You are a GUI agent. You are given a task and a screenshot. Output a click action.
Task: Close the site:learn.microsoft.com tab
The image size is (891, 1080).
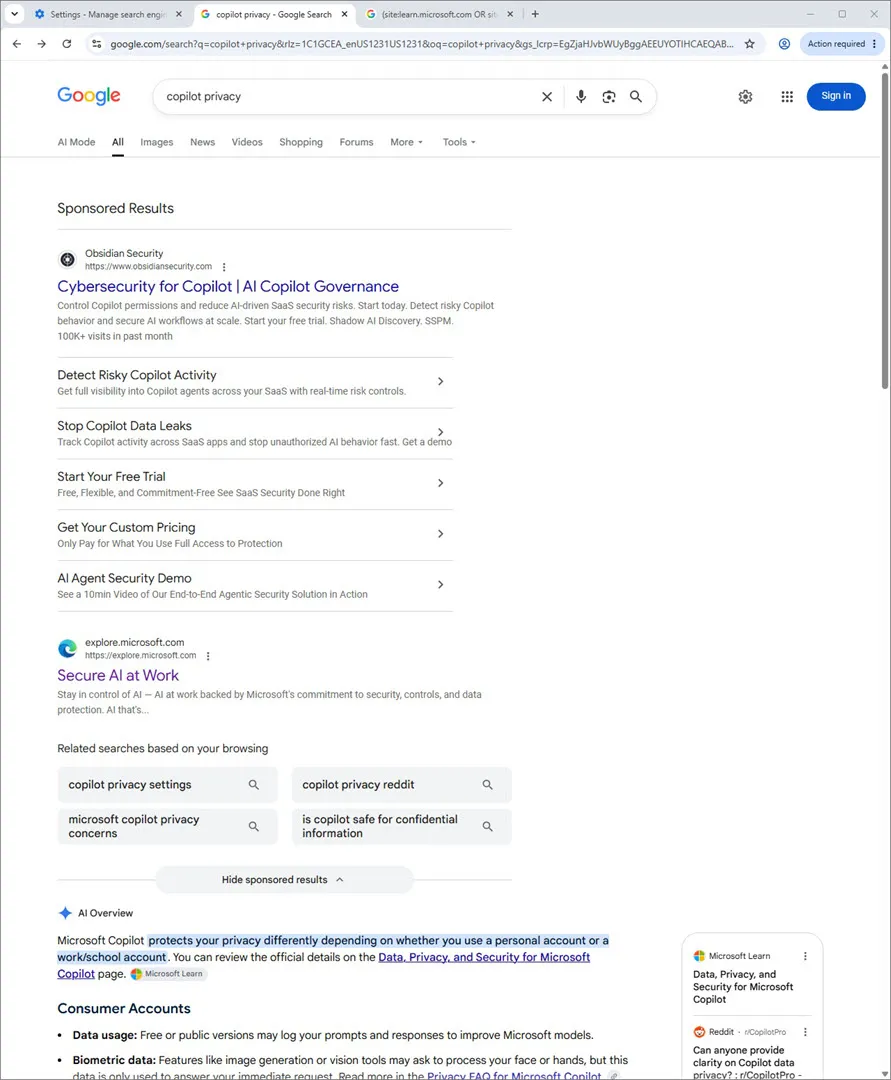click(510, 14)
